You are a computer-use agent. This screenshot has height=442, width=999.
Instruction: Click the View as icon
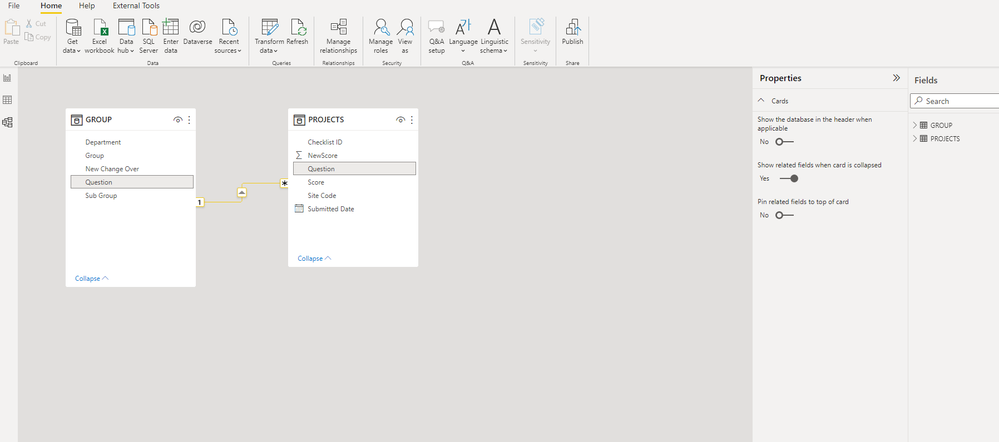point(405,27)
